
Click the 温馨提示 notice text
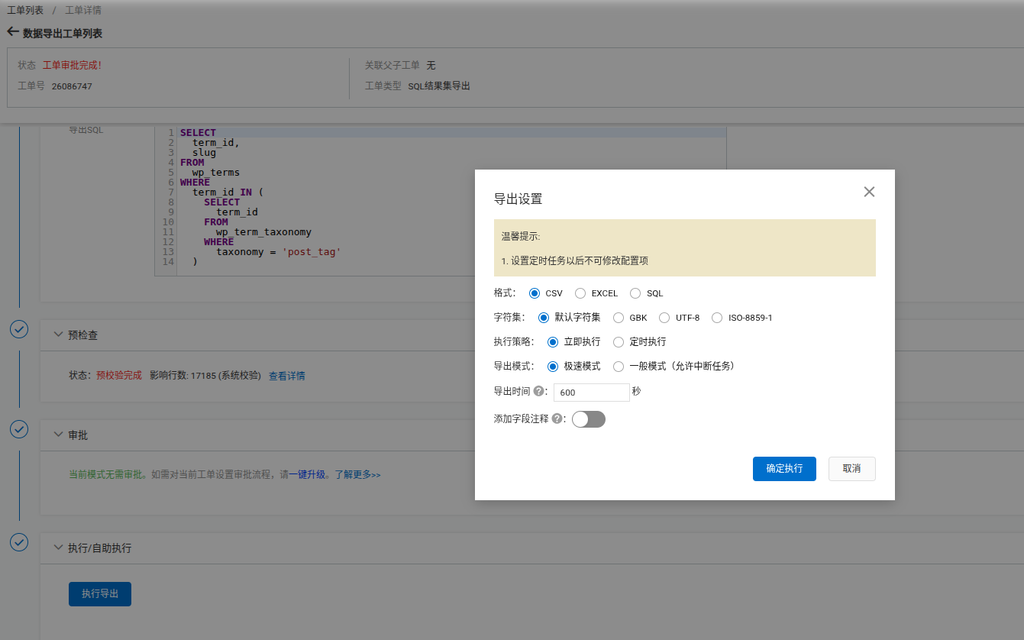(x=520, y=236)
